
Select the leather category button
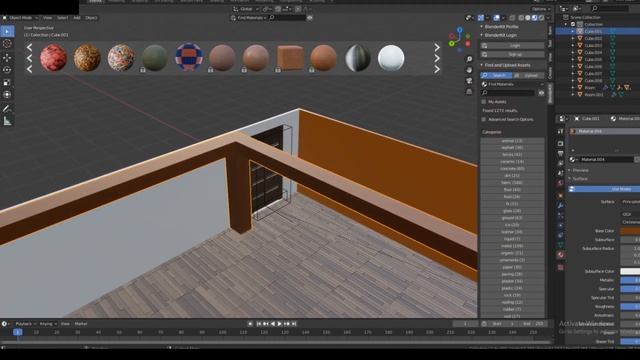(x=512, y=232)
